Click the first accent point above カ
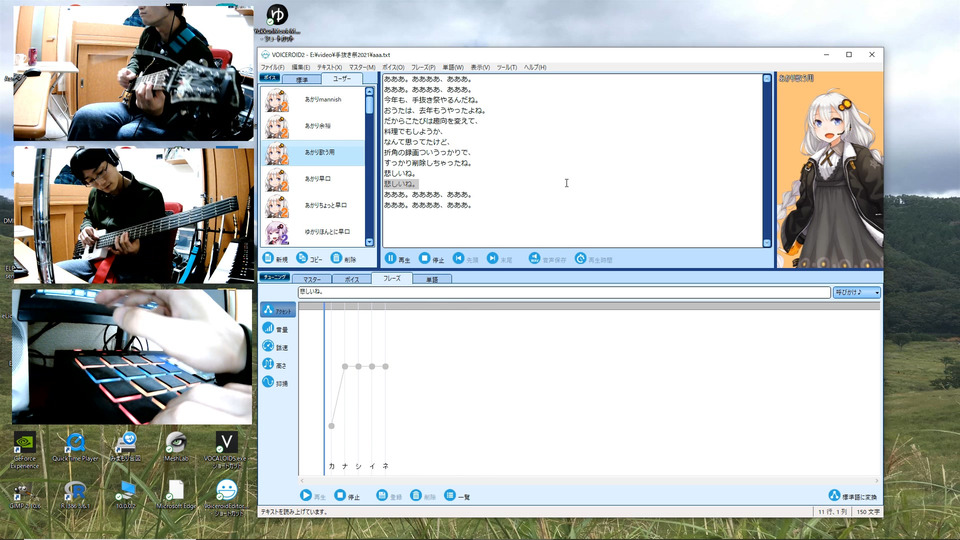Image resolution: width=960 pixels, height=540 pixels. click(331, 426)
